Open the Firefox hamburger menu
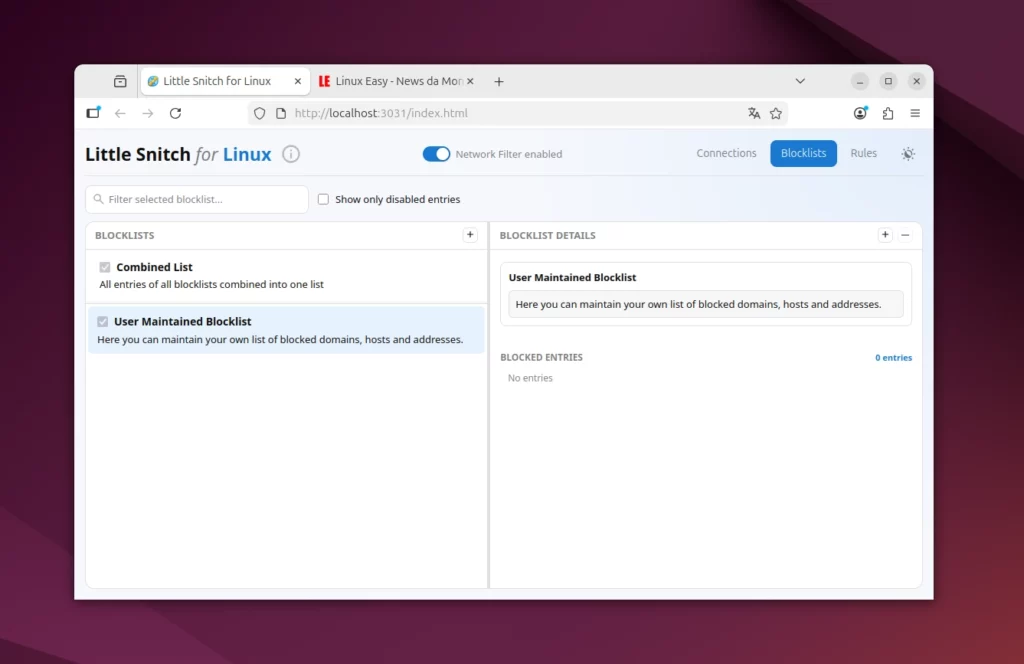The height and width of the screenshot is (664, 1024). click(915, 113)
